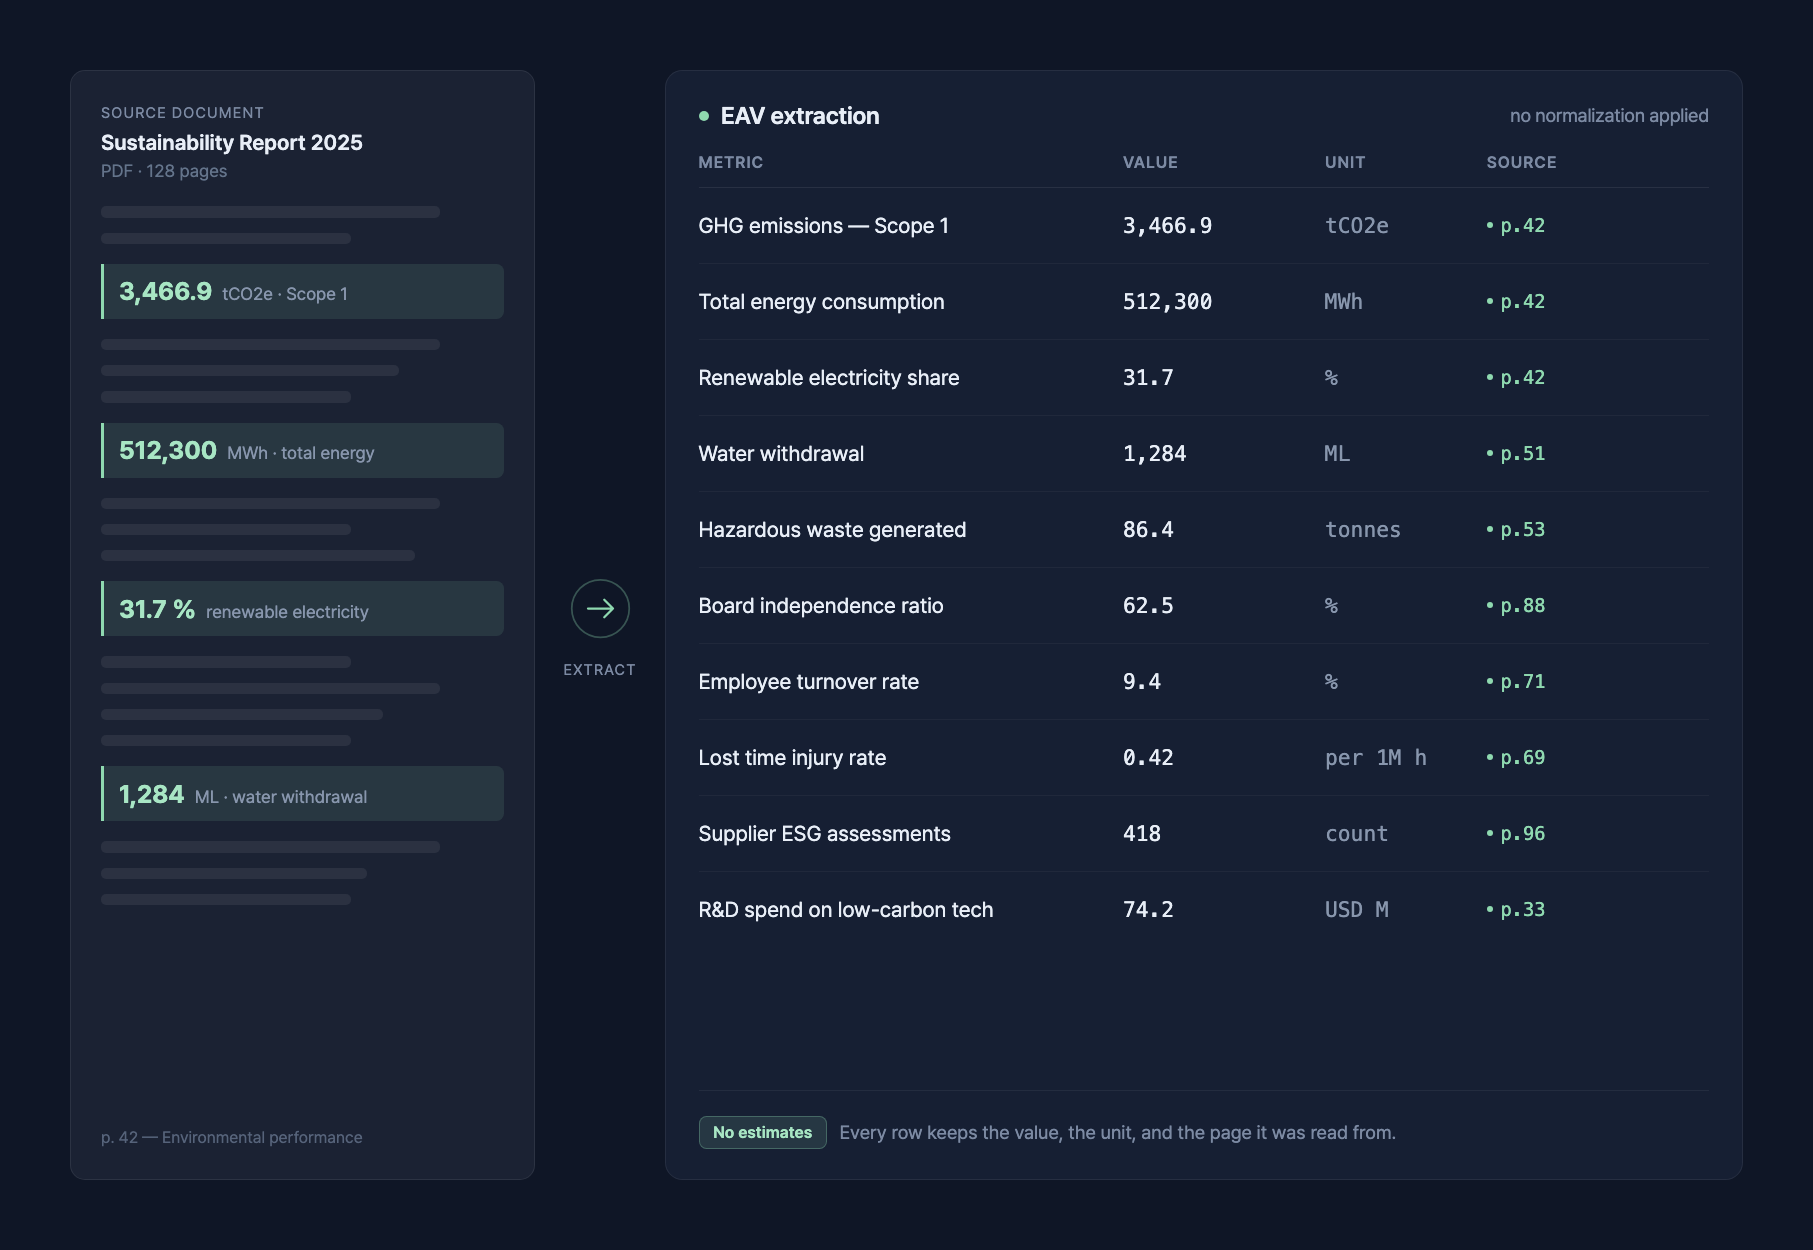Viewport: 1813px width, 1250px height.
Task: Click the 'Sustainability Report 2025' document title
Action: (x=232, y=142)
